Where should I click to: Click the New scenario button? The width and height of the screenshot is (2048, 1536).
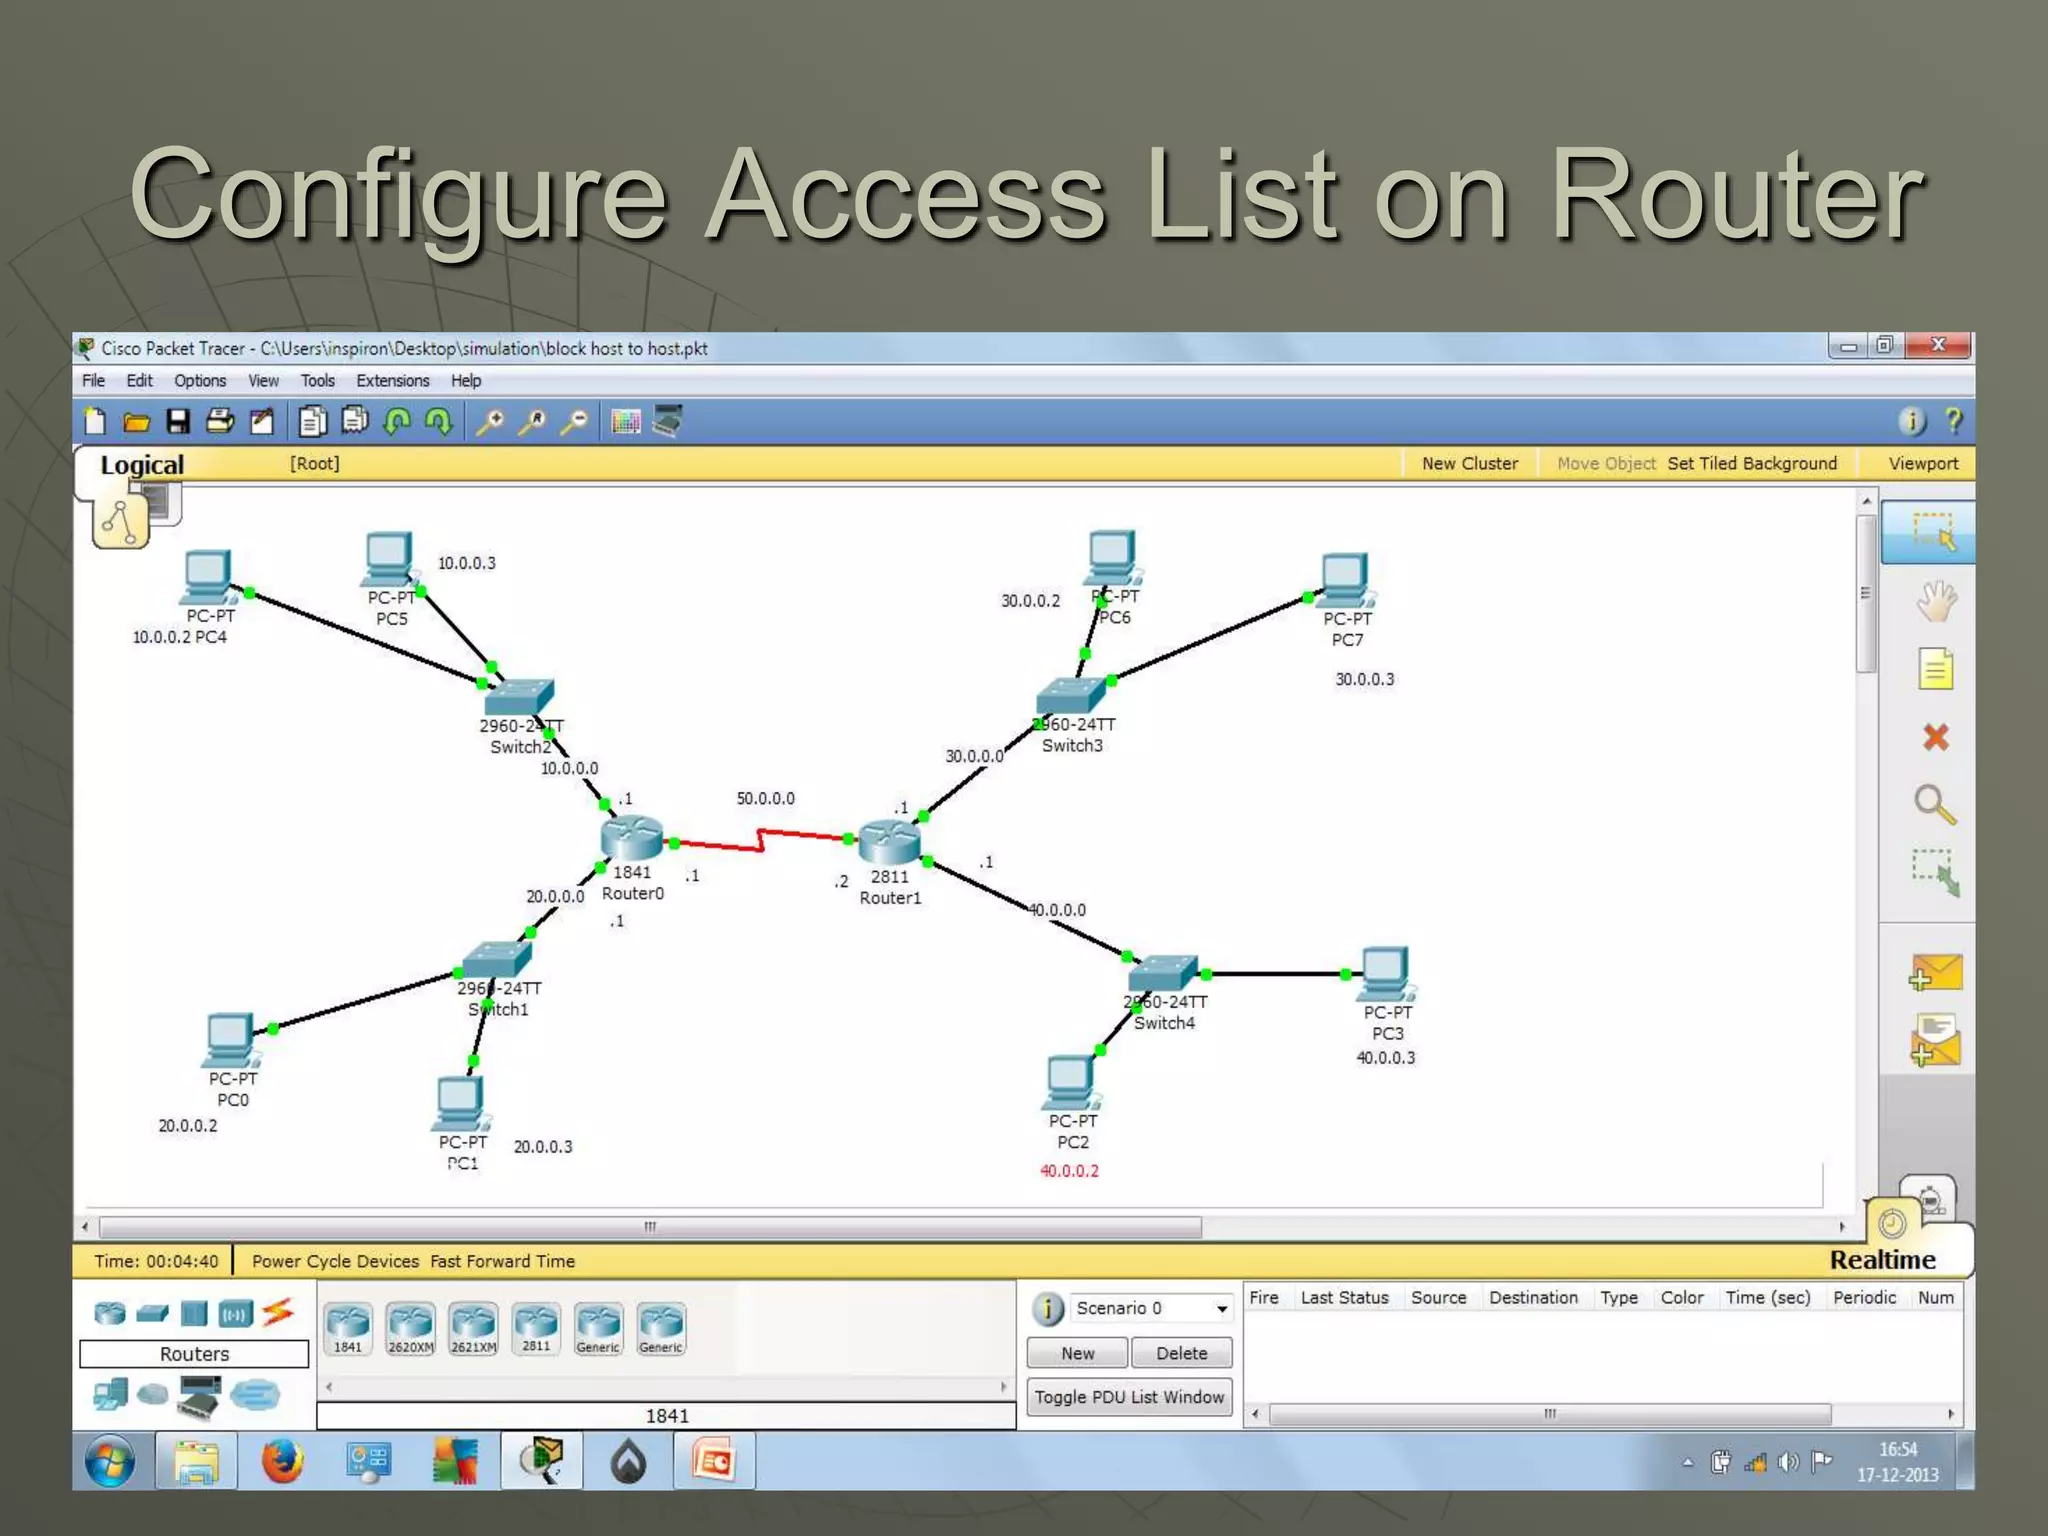(x=1078, y=1353)
